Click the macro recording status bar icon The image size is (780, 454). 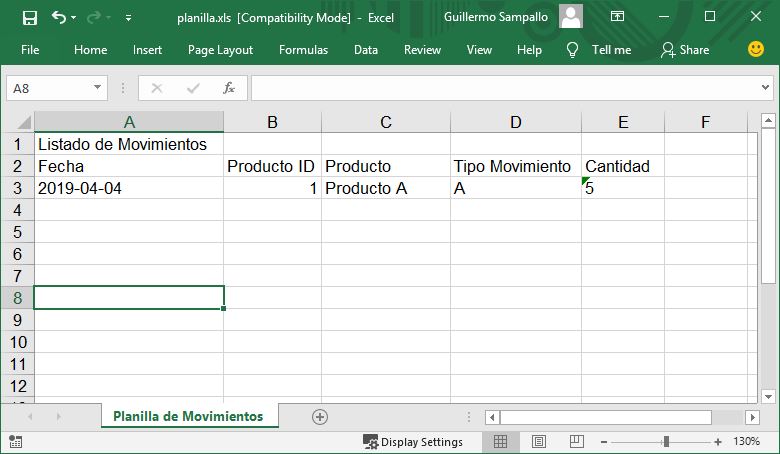coord(15,442)
